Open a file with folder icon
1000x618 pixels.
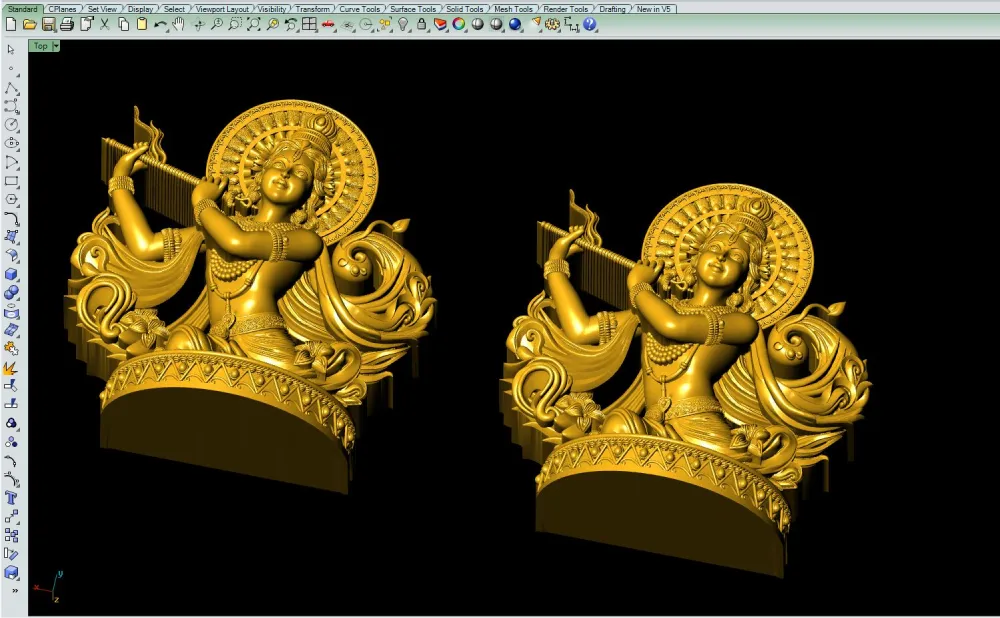coord(29,24)
